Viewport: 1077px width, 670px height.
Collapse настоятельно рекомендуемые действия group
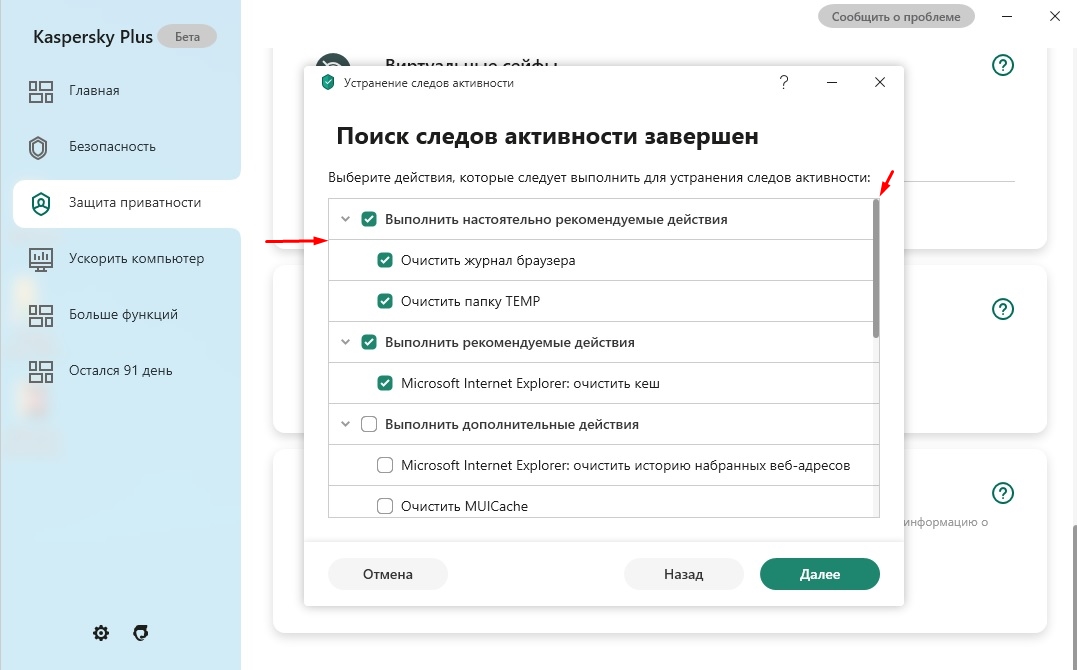coord(346,219)
